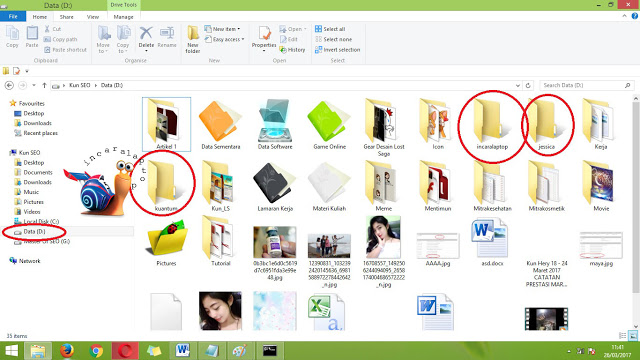Open Quick Access Toolbar customize arrow
This screenshot has width=640, height=360.
27,71
